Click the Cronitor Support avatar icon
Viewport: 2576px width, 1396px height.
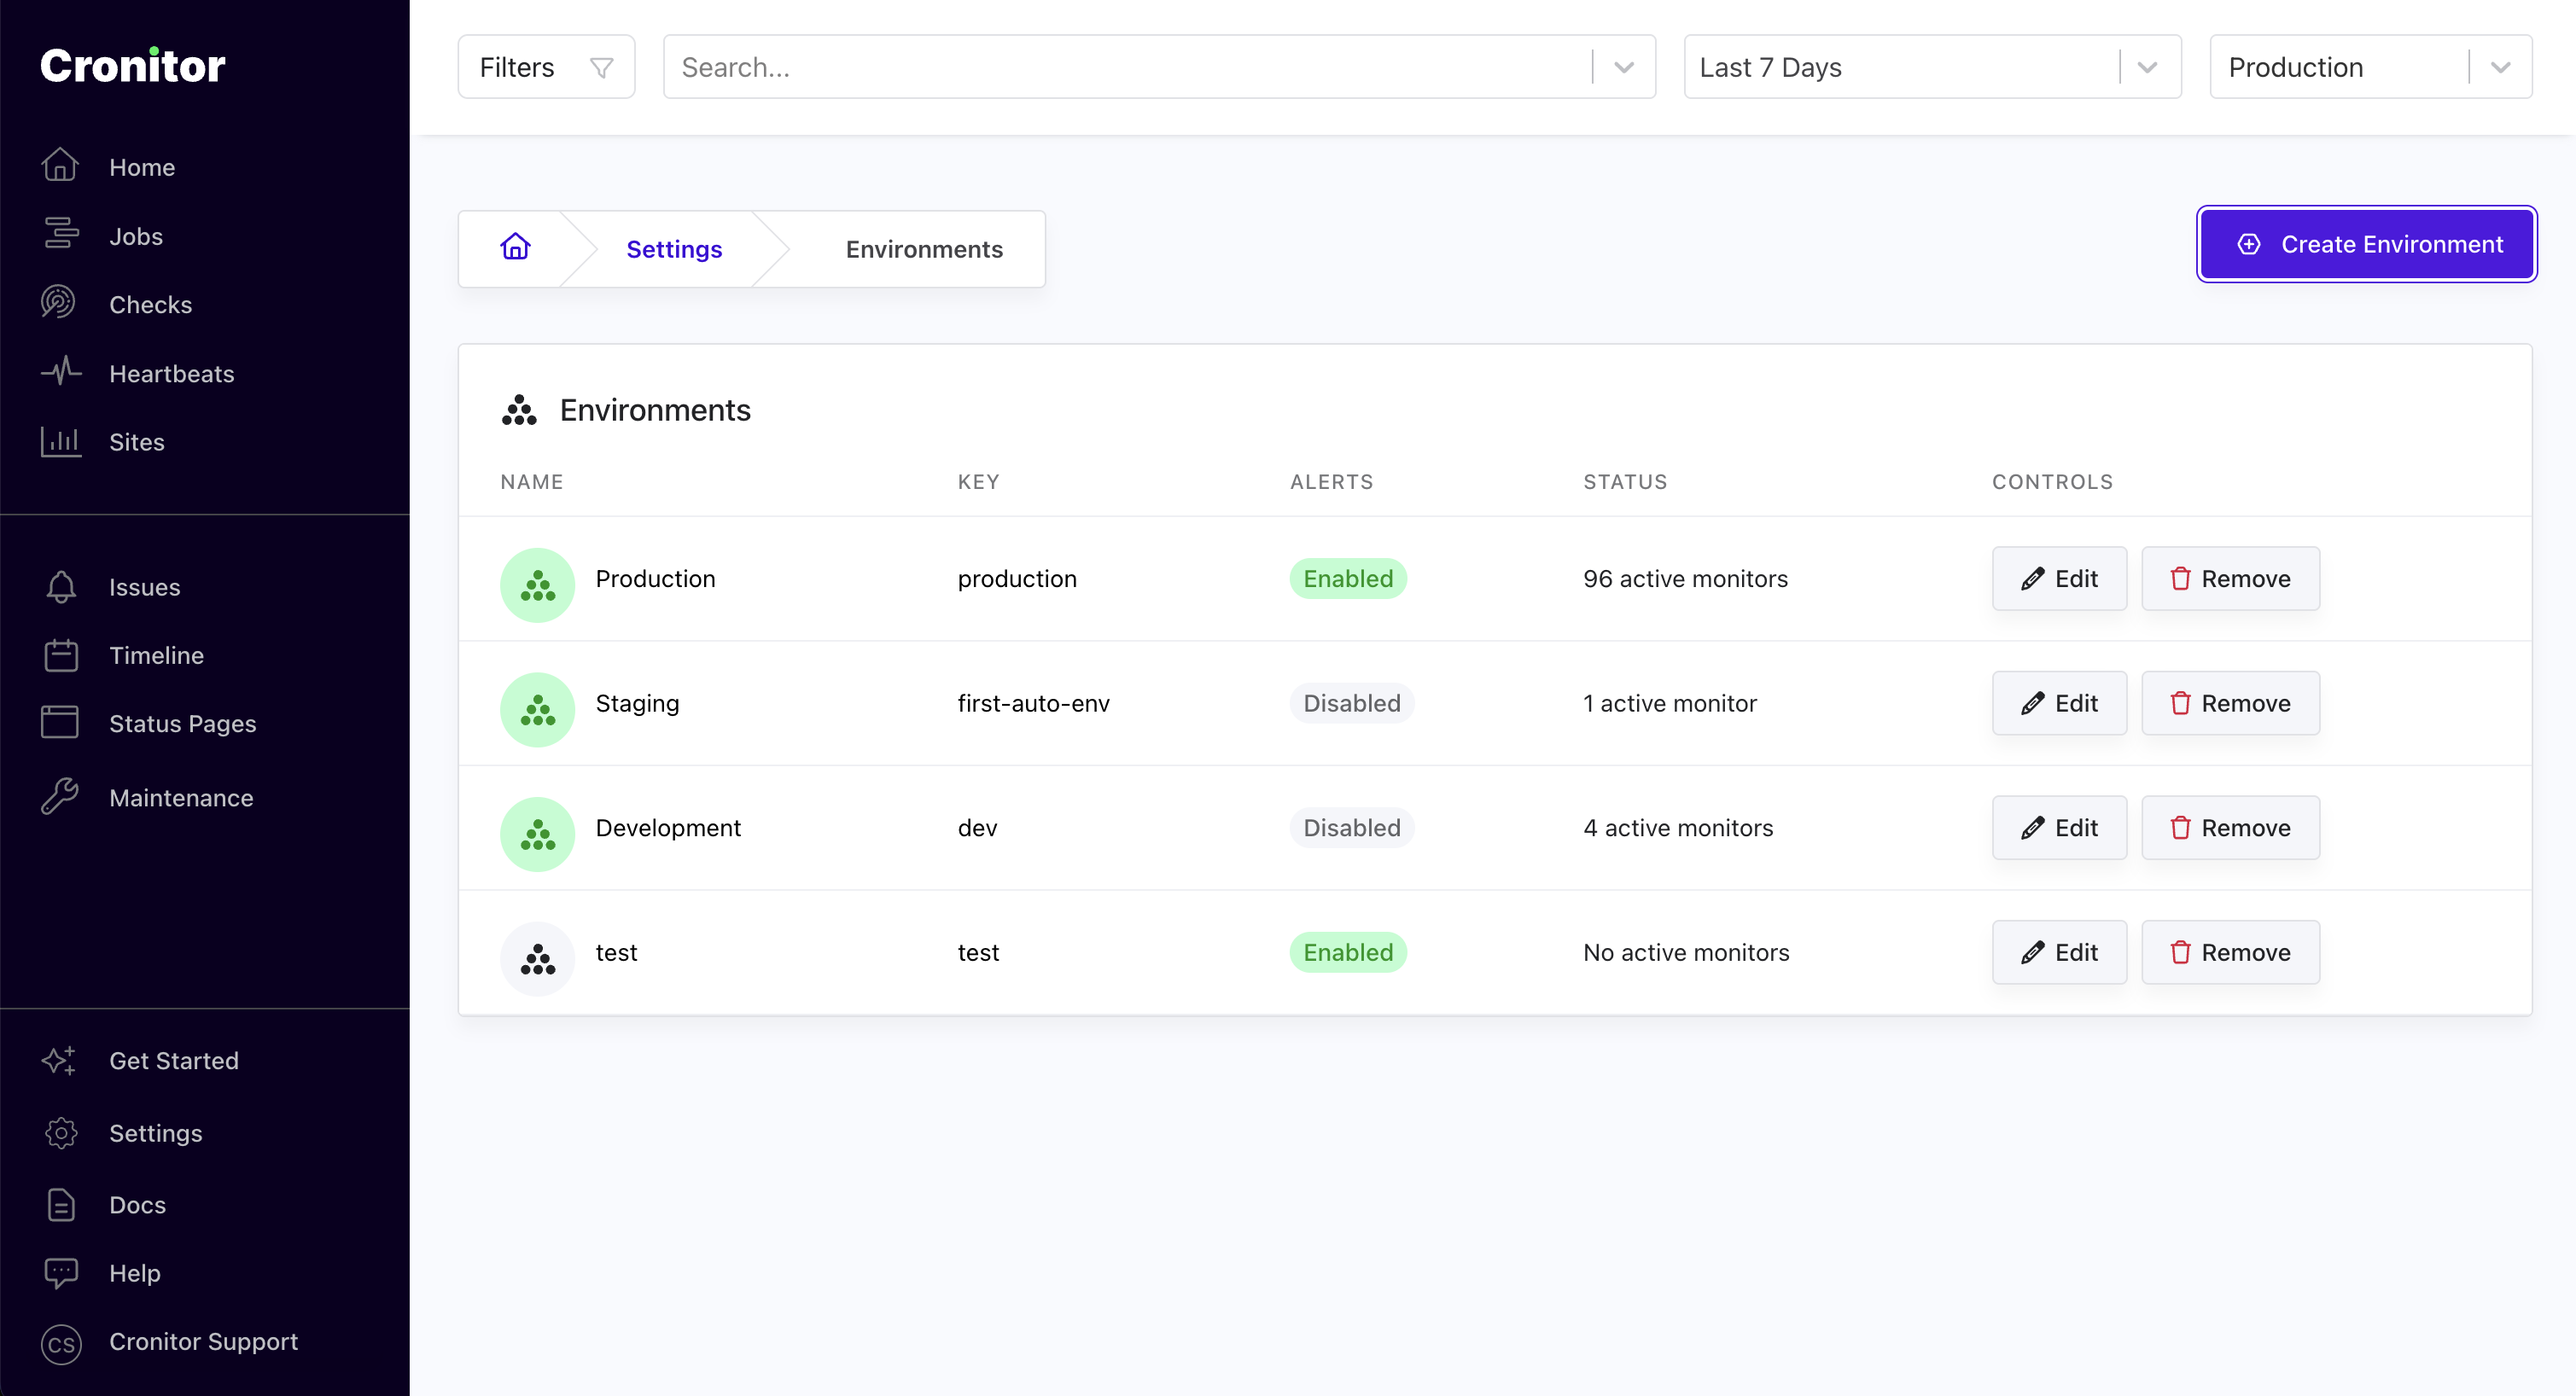click(61, 1343)
